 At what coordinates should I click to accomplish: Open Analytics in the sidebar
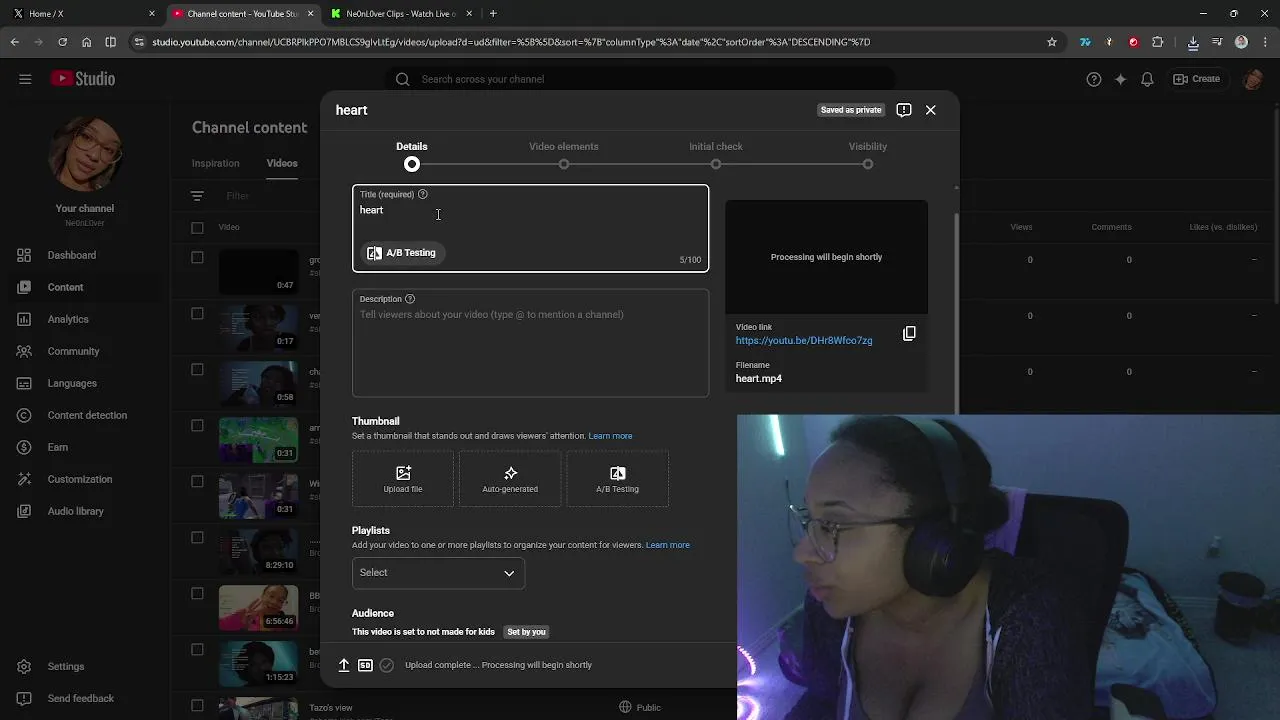85,319
